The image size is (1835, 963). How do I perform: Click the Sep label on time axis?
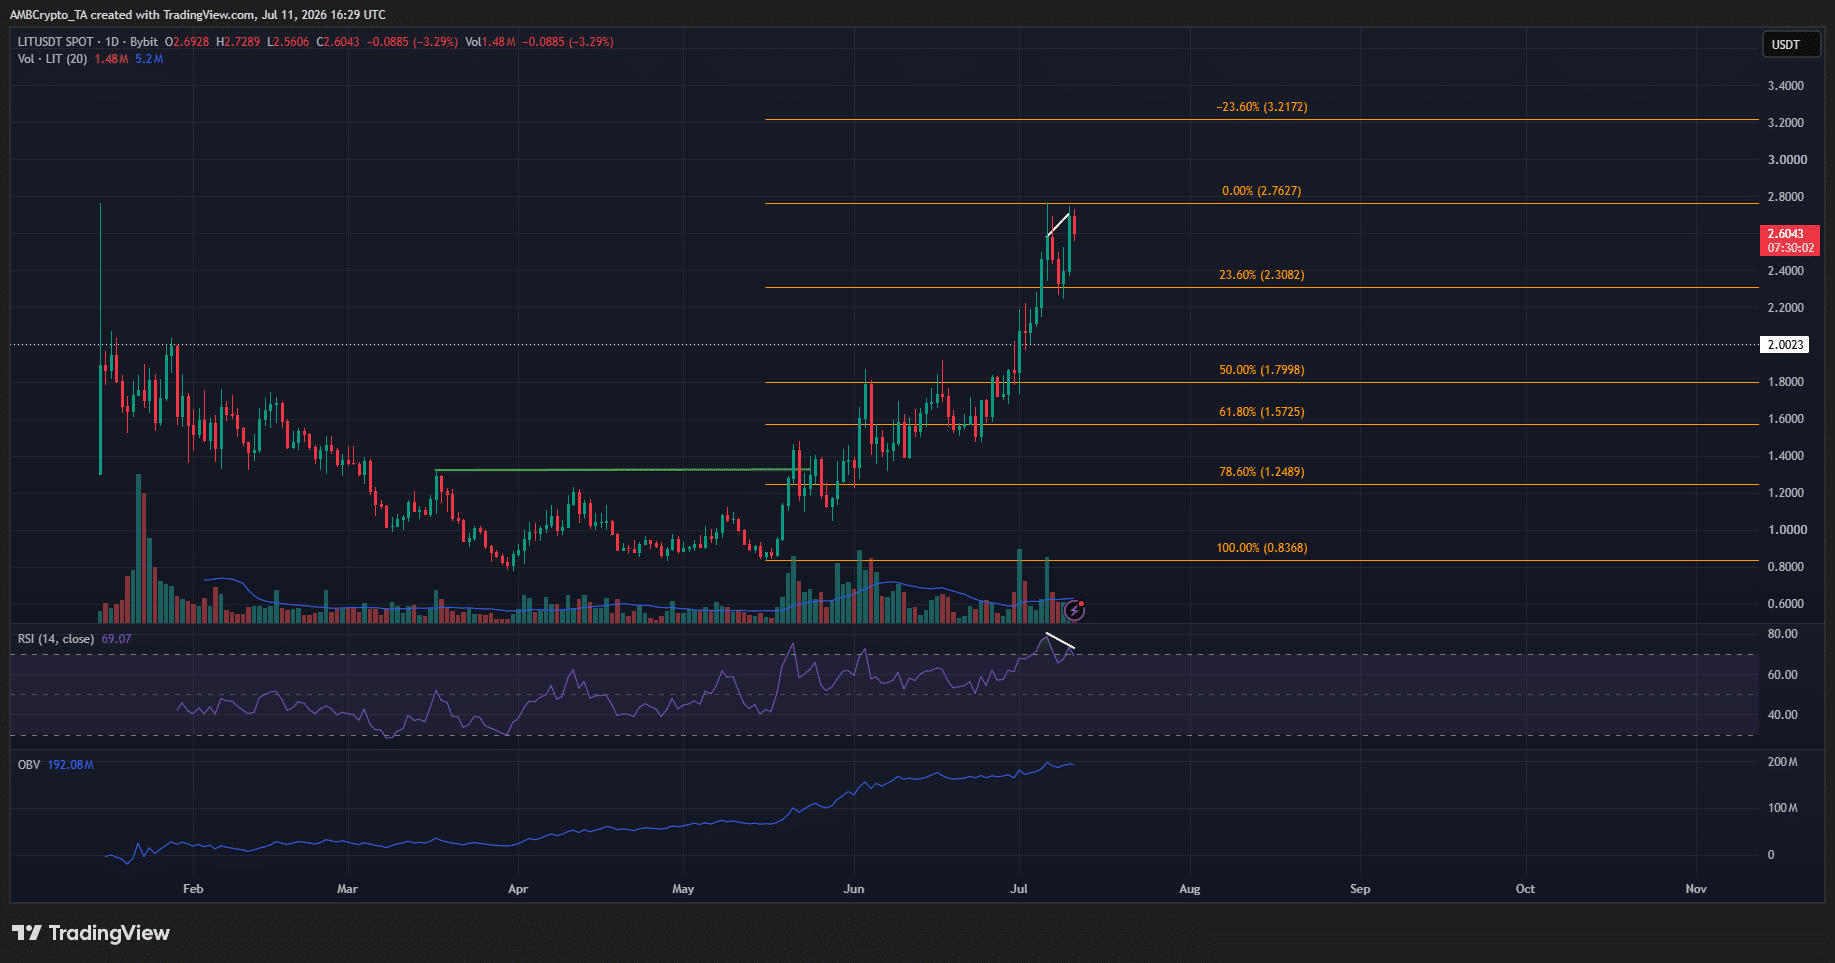[1360, 889]
